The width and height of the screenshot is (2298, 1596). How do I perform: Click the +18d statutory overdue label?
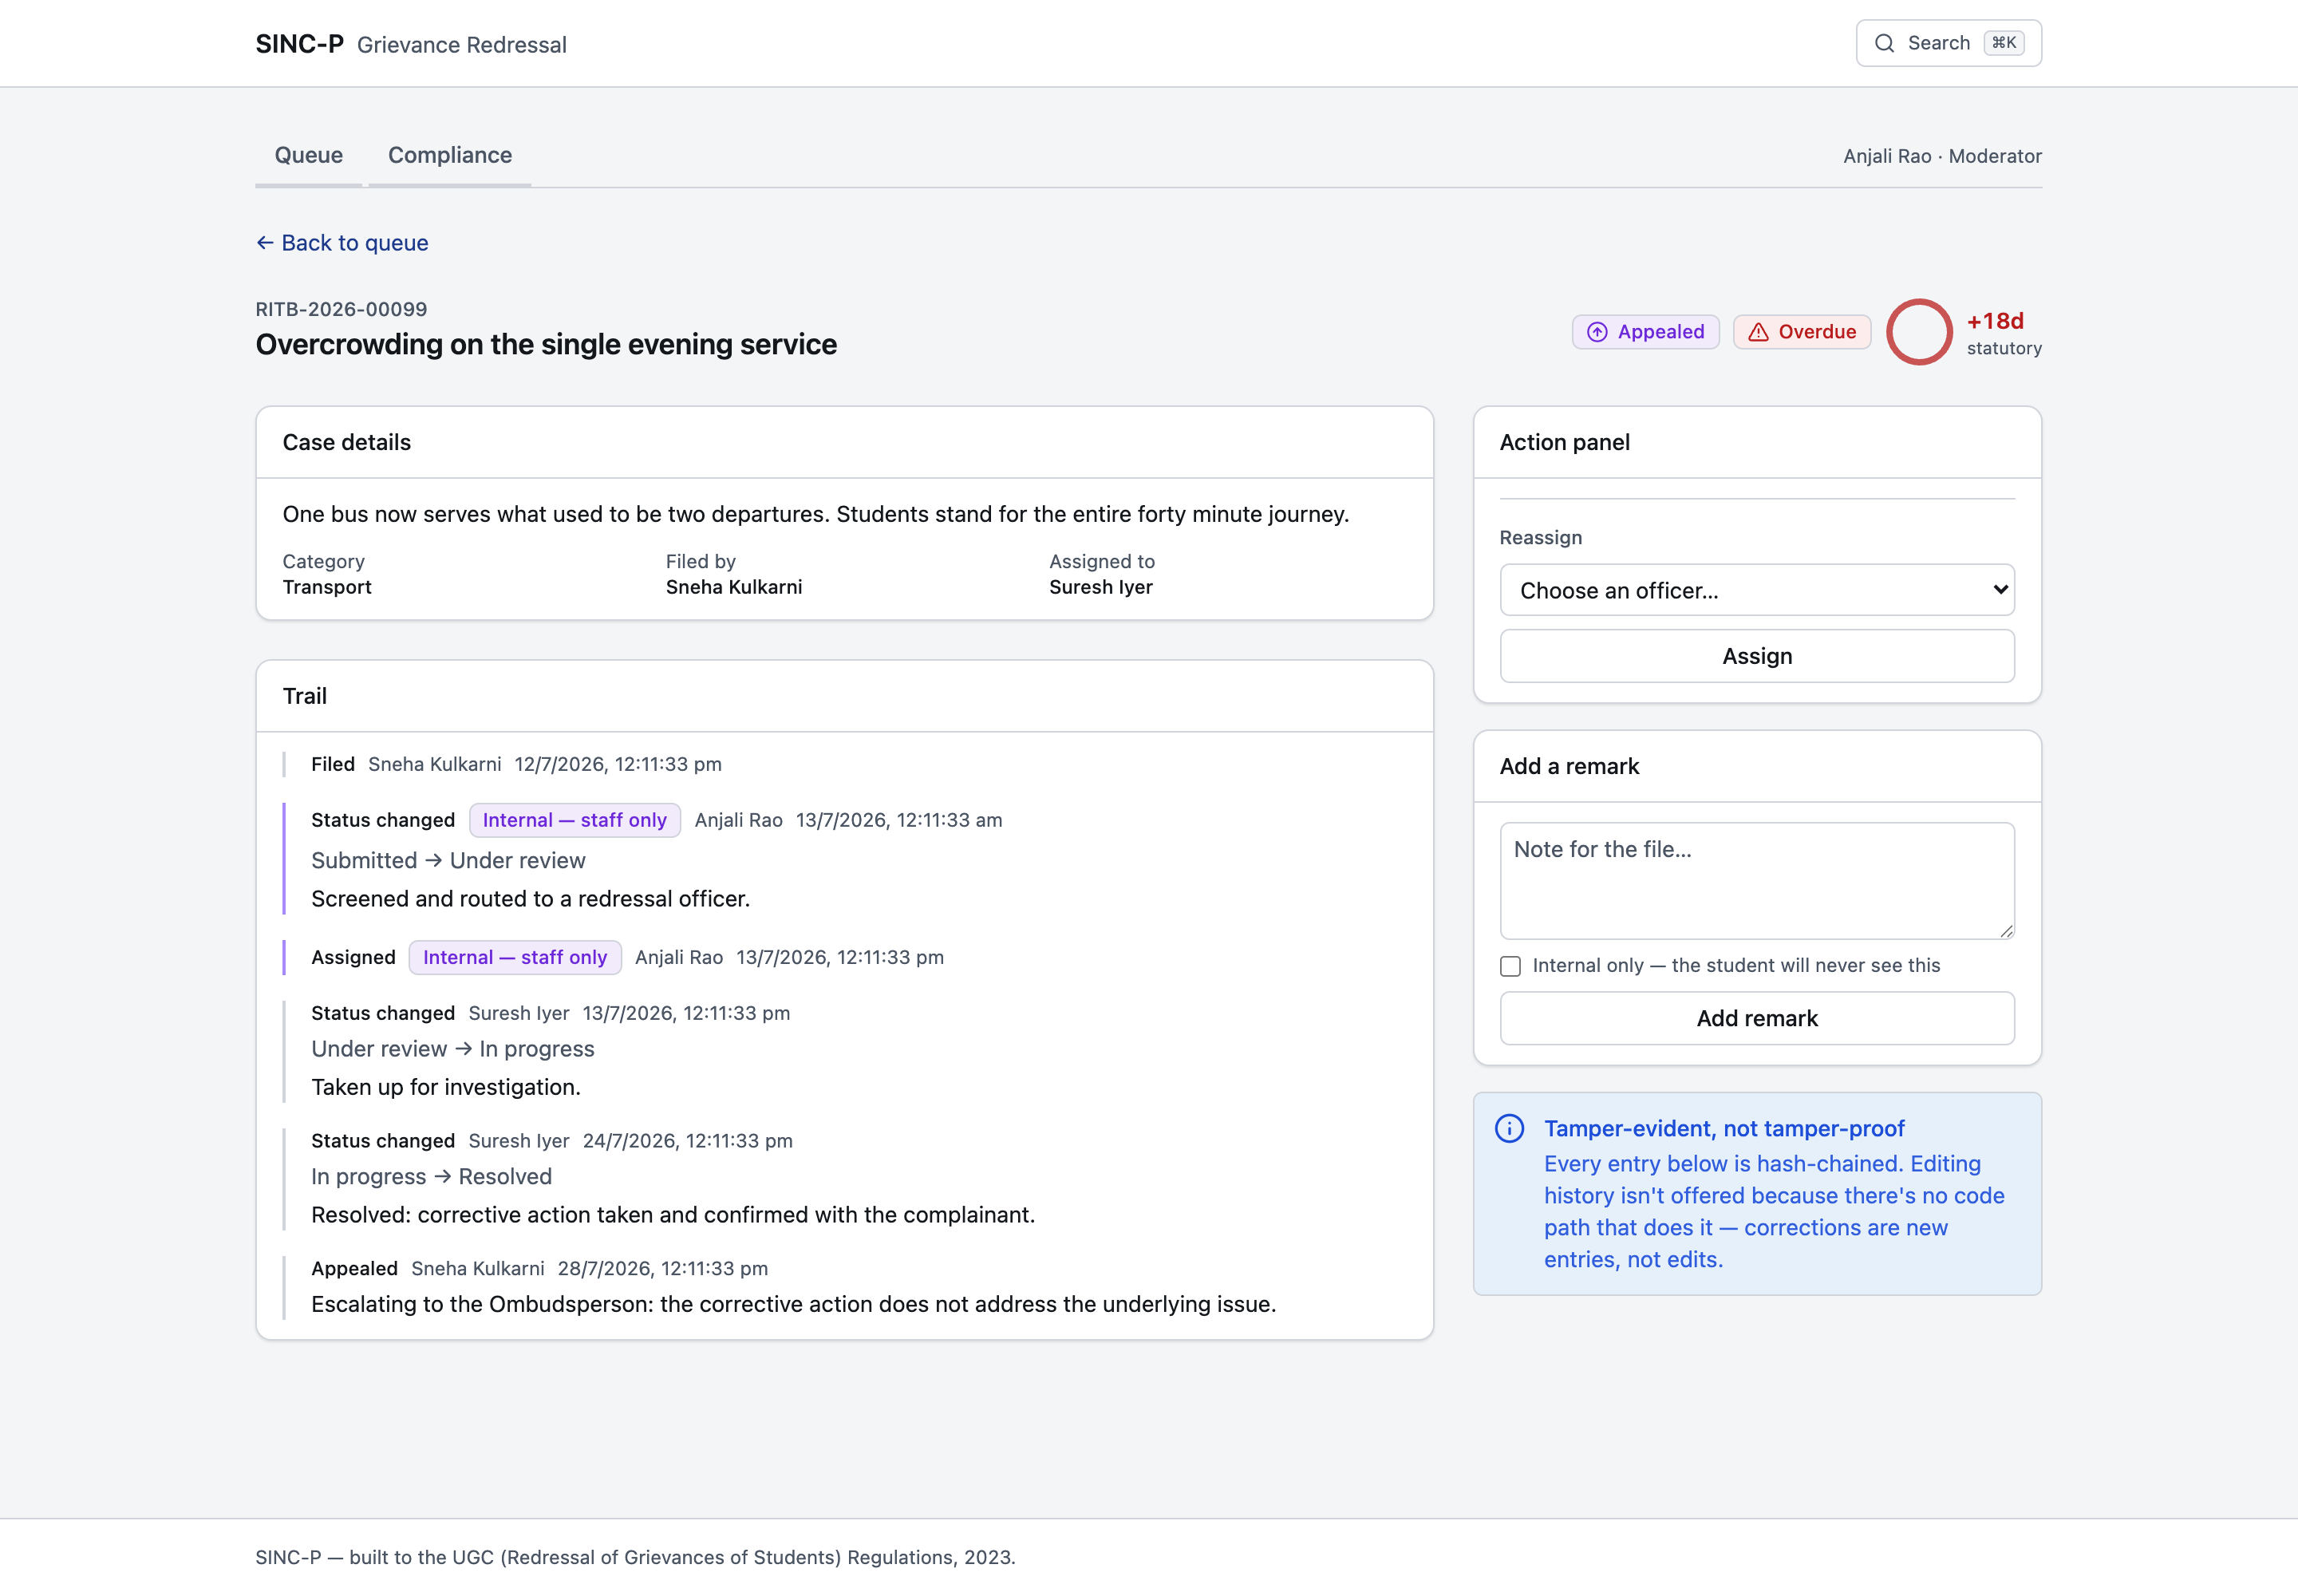click(x=1995, y=321)
